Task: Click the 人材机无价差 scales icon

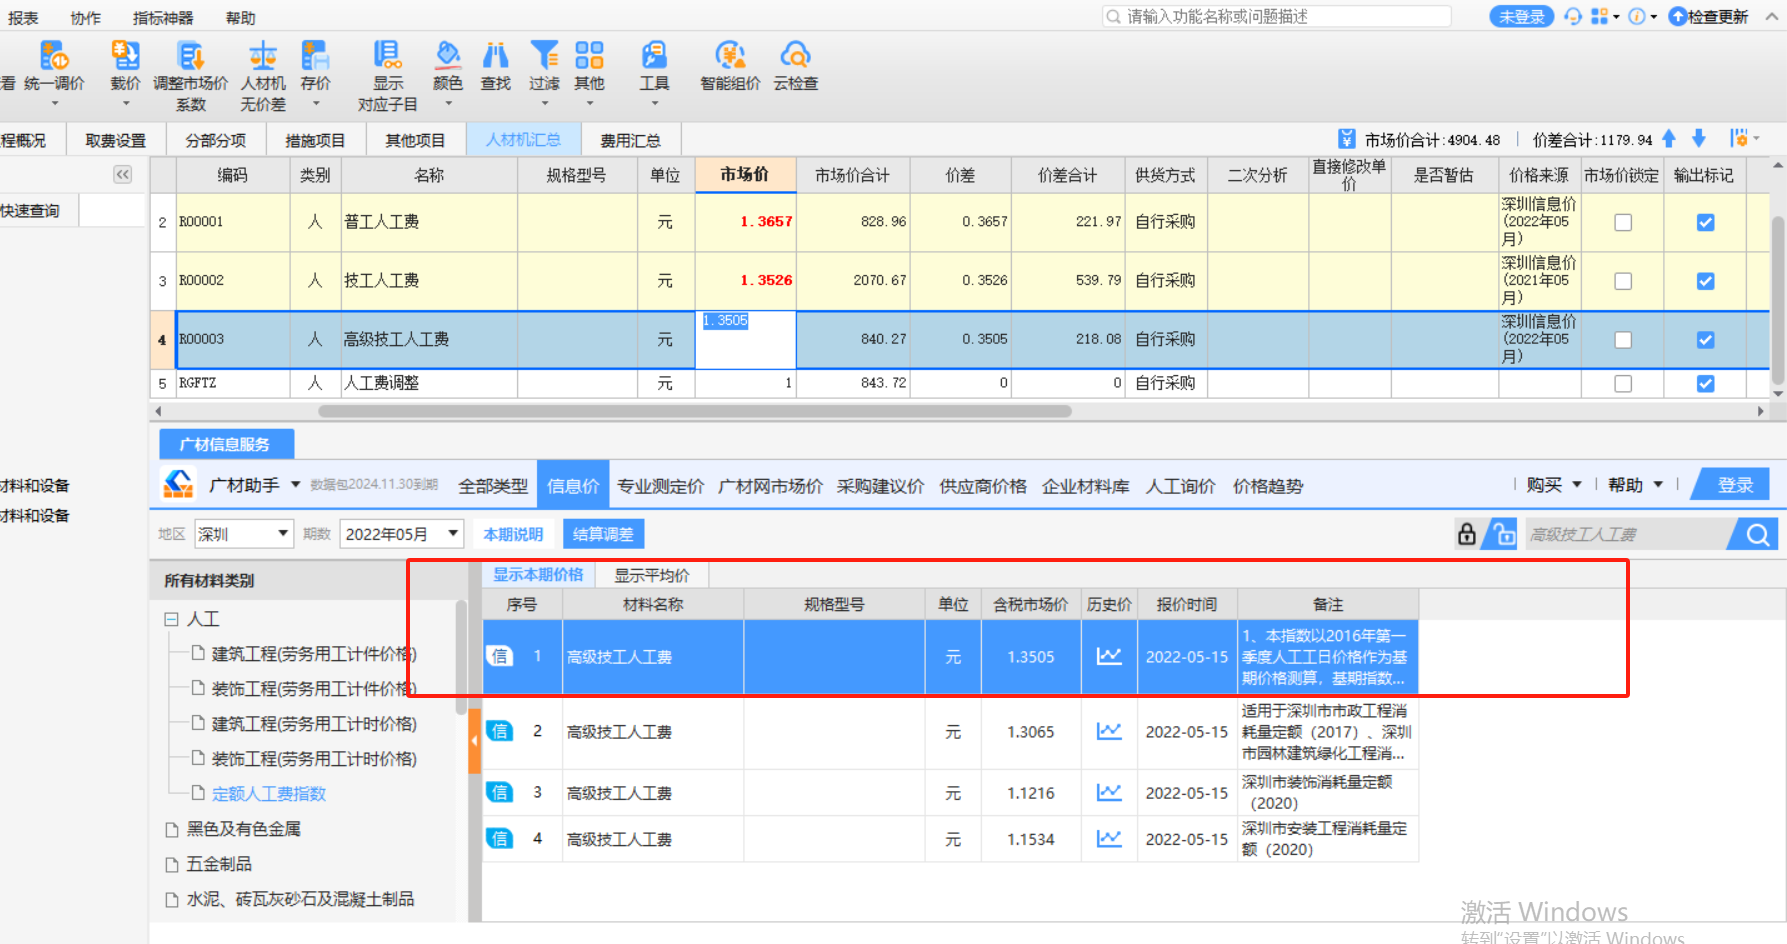Action: coord(263,55)
